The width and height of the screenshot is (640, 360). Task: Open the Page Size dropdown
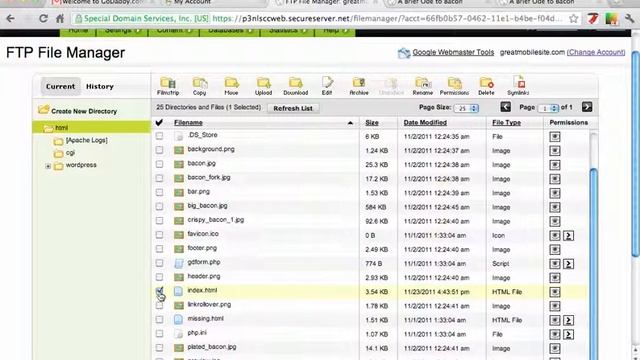(467, 108)
